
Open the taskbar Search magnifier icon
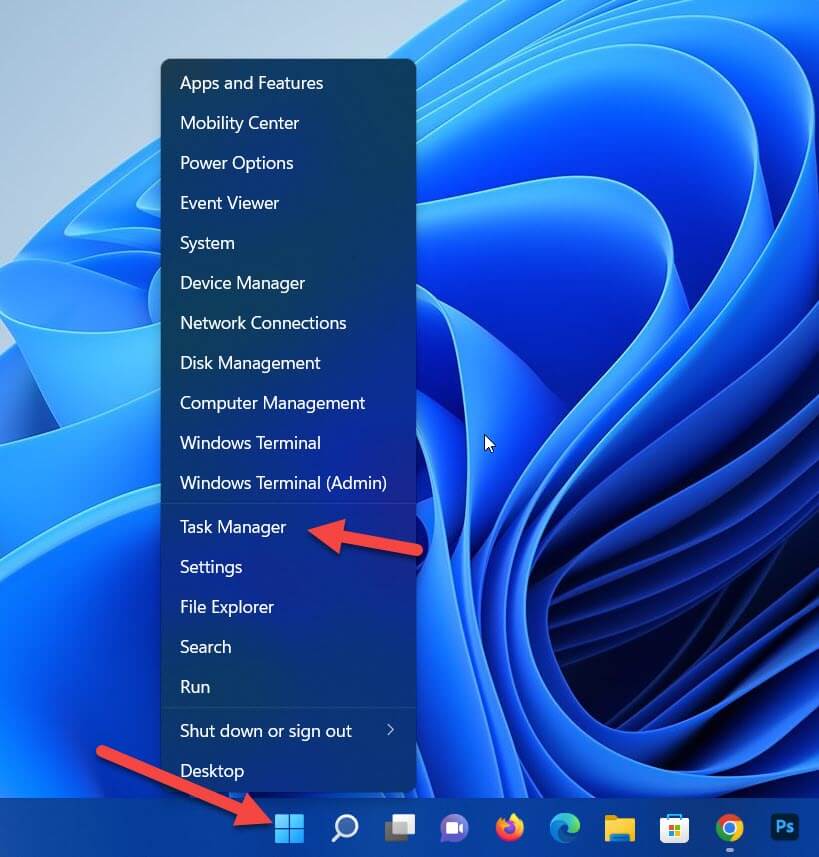click(x=345, y=828)
